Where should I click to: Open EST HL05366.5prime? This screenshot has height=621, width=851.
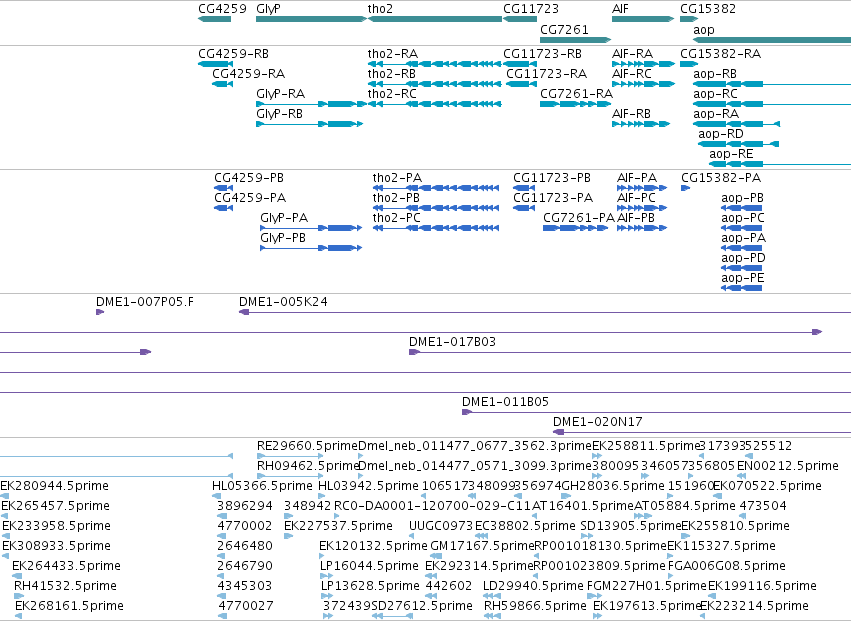pyautogui.click(x=263, y=486)
